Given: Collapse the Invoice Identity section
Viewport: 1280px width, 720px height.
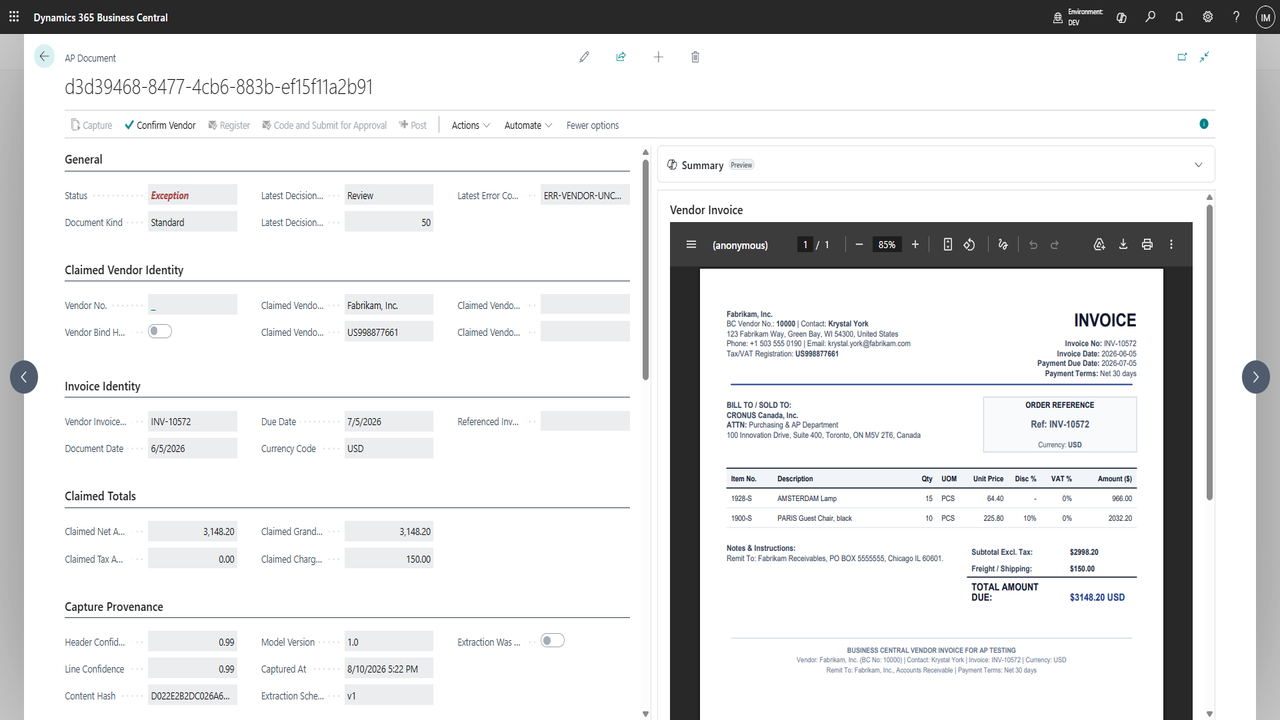Looking at the screenshot, I should click(102, 386).
